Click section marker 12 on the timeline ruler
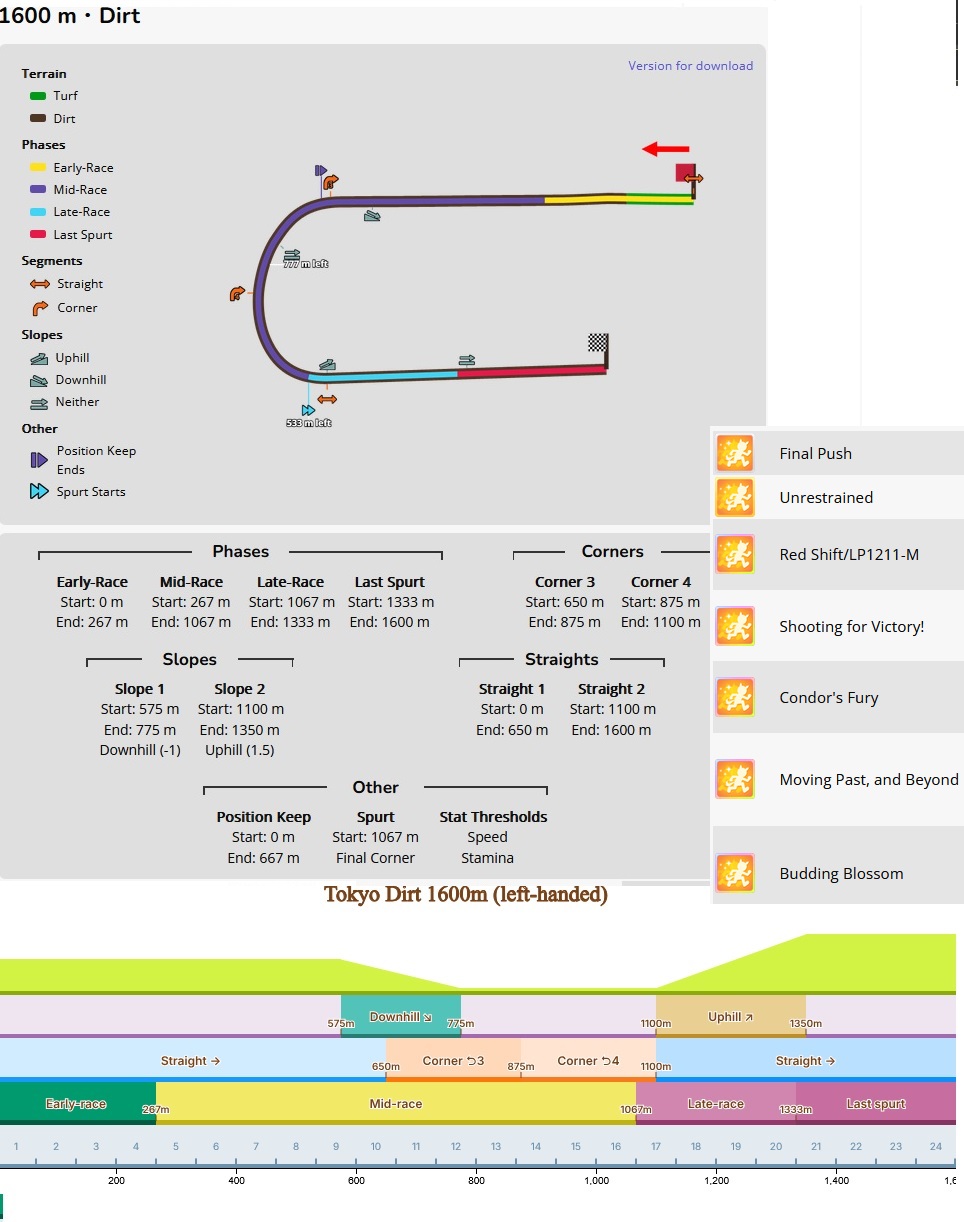The width and height of the screenshot is (964, 1222). pyautogui.click(x=456, y=1147)
